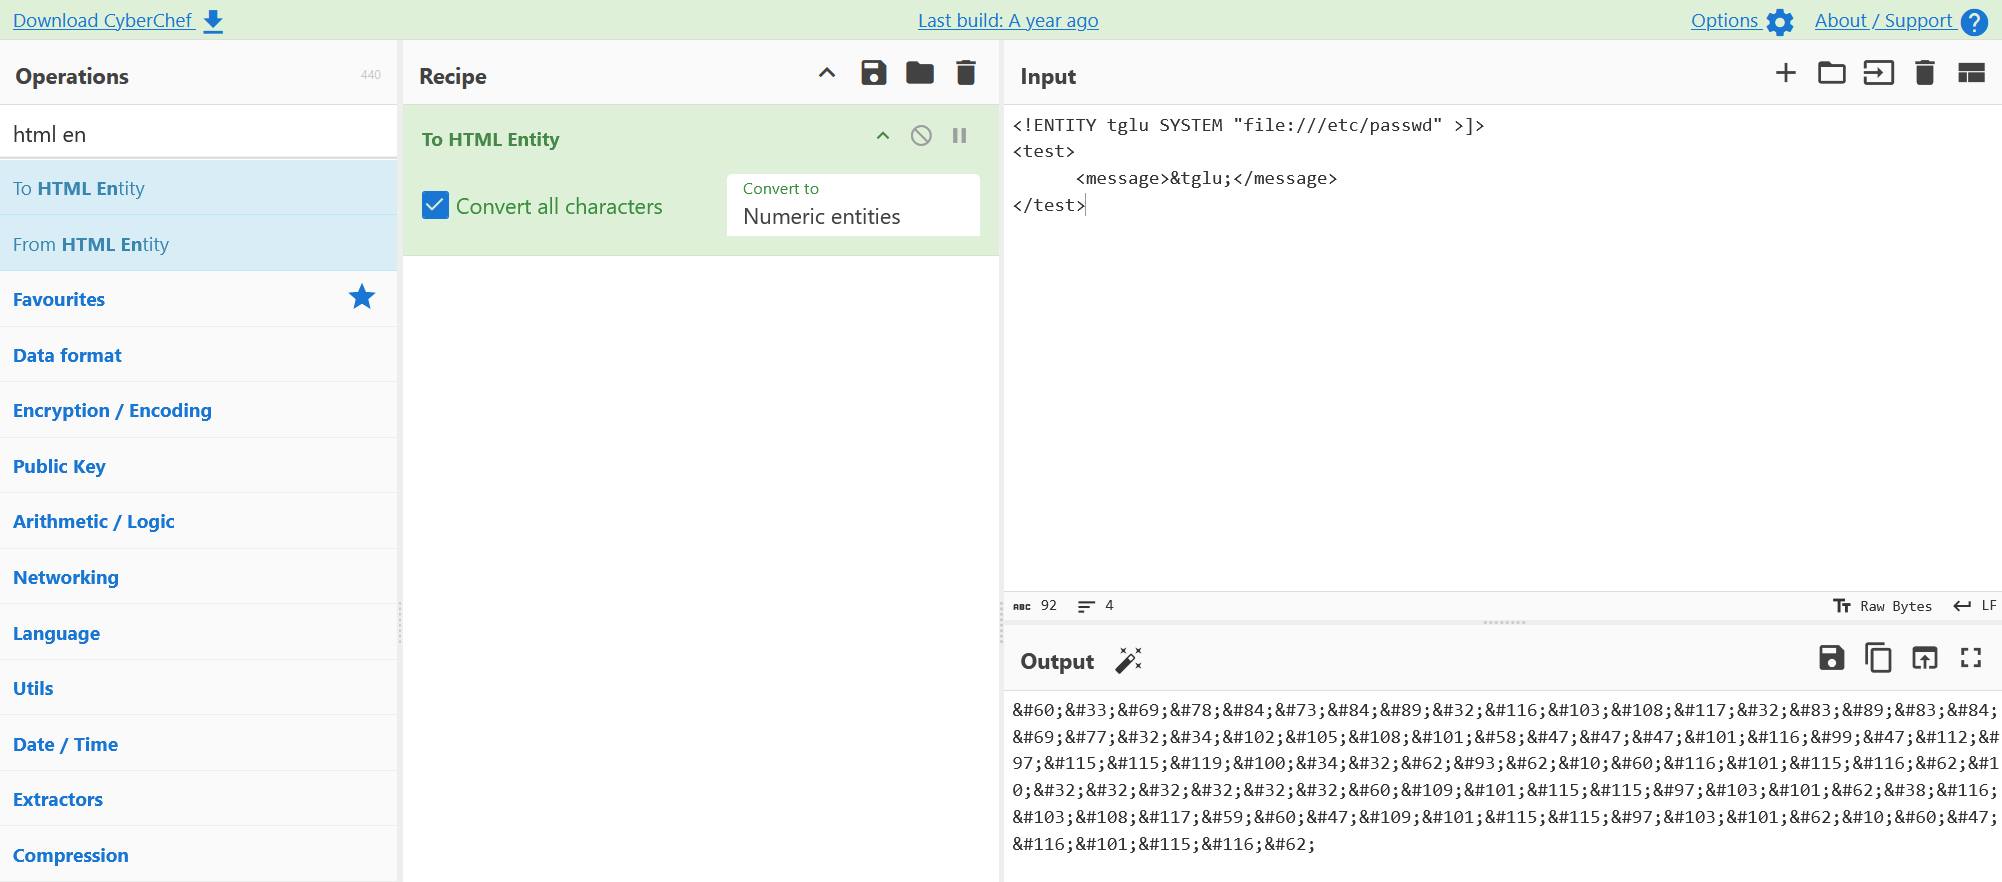
Task: Click the Operations panel heading
Action: [72, 76]
